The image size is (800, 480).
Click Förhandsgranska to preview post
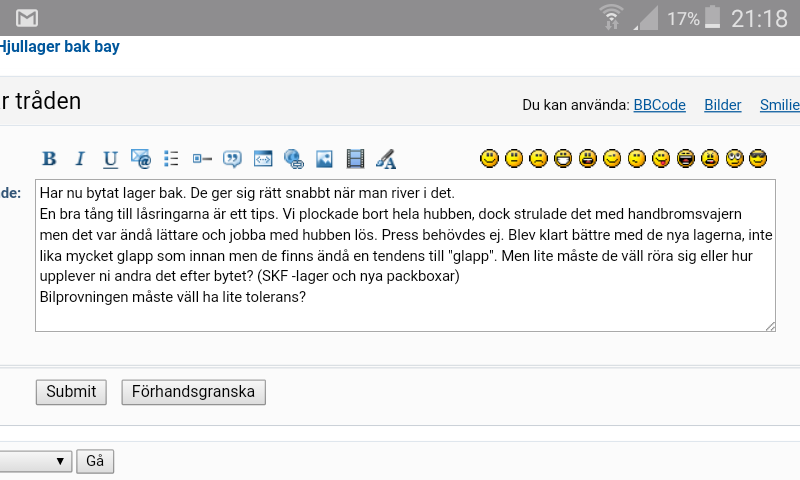pyautogui.click(x=193, y=392)
